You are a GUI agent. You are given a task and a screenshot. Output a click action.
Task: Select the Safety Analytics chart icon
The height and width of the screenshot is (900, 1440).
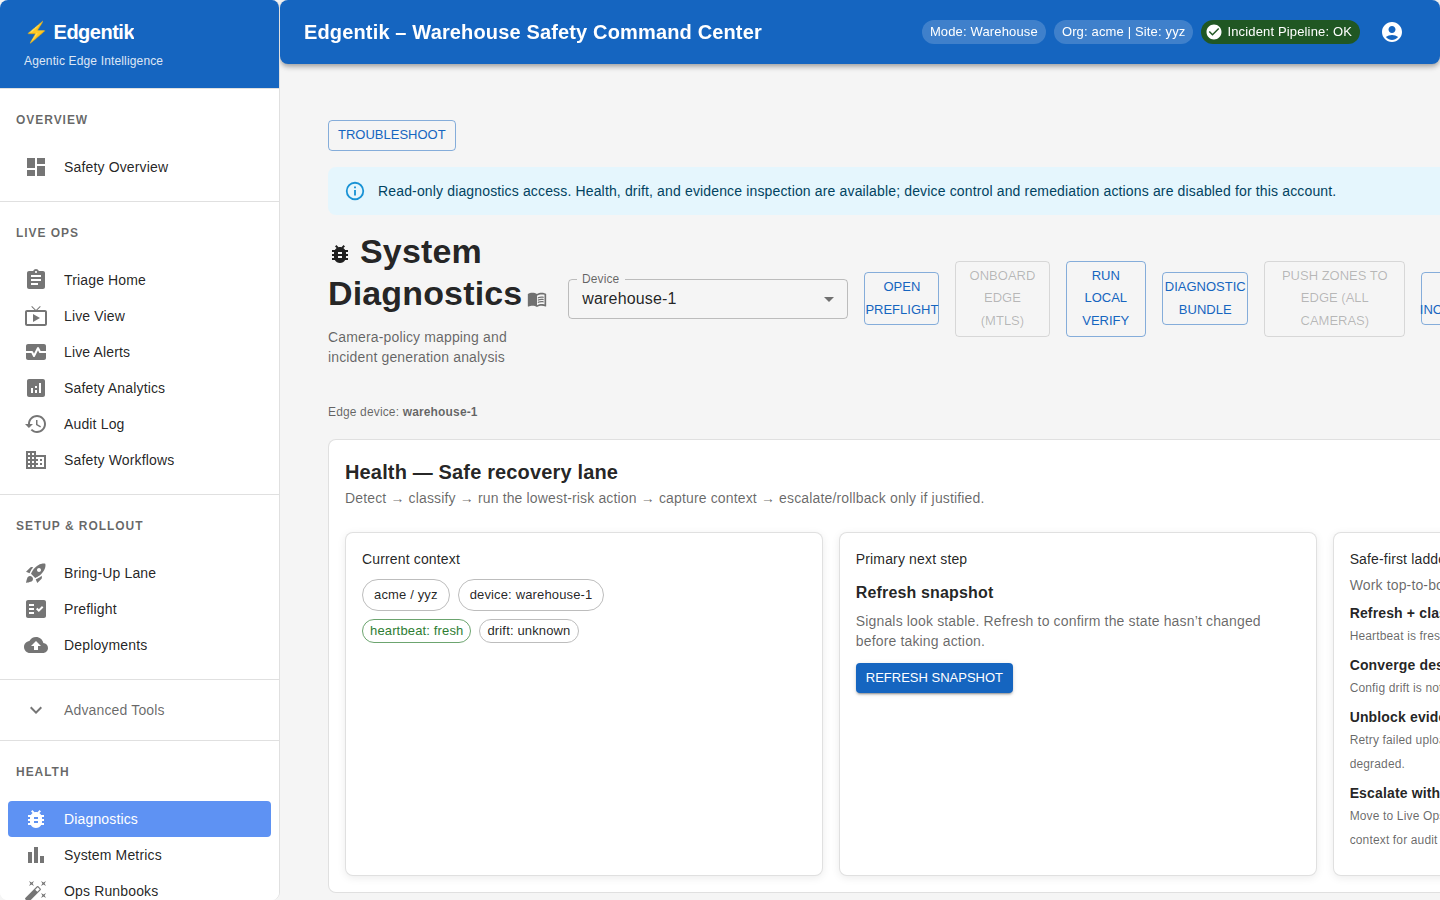pyautogui.click(x=36, y=388)
